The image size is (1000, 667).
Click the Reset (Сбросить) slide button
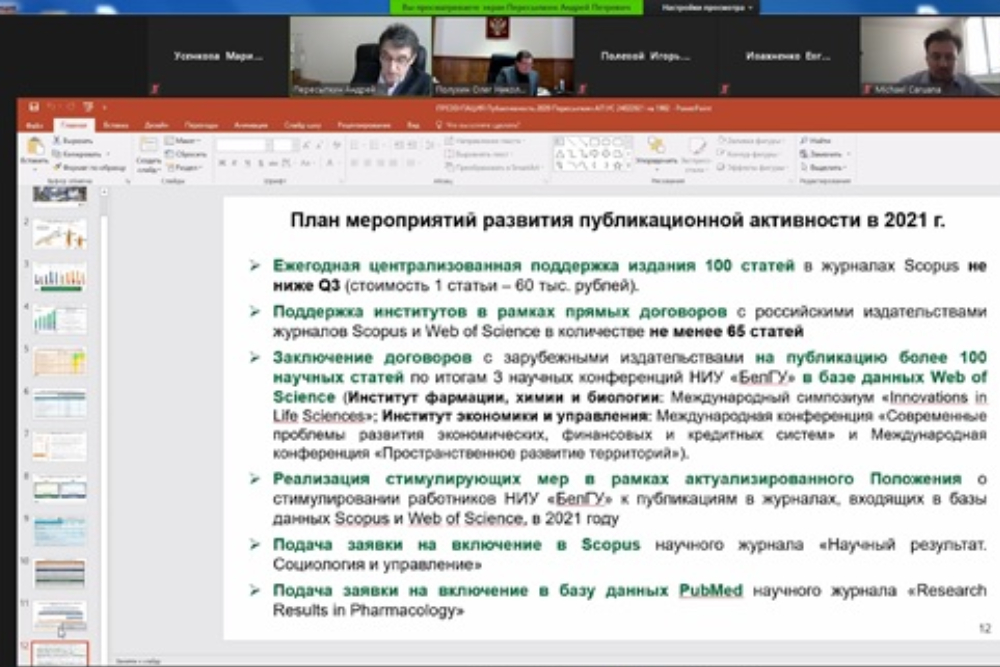point(188,155)
